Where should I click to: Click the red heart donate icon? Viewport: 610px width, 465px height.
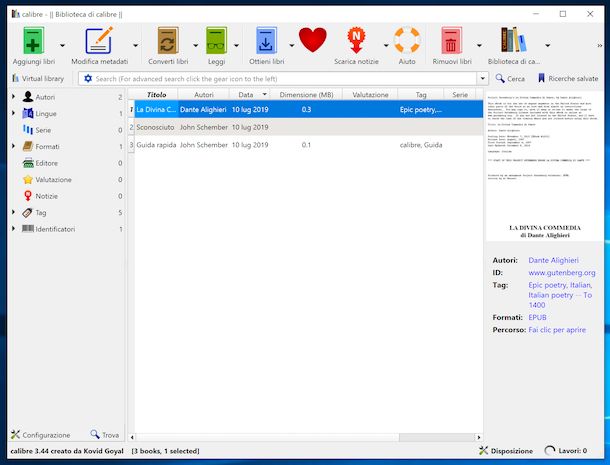click(312, 40)
